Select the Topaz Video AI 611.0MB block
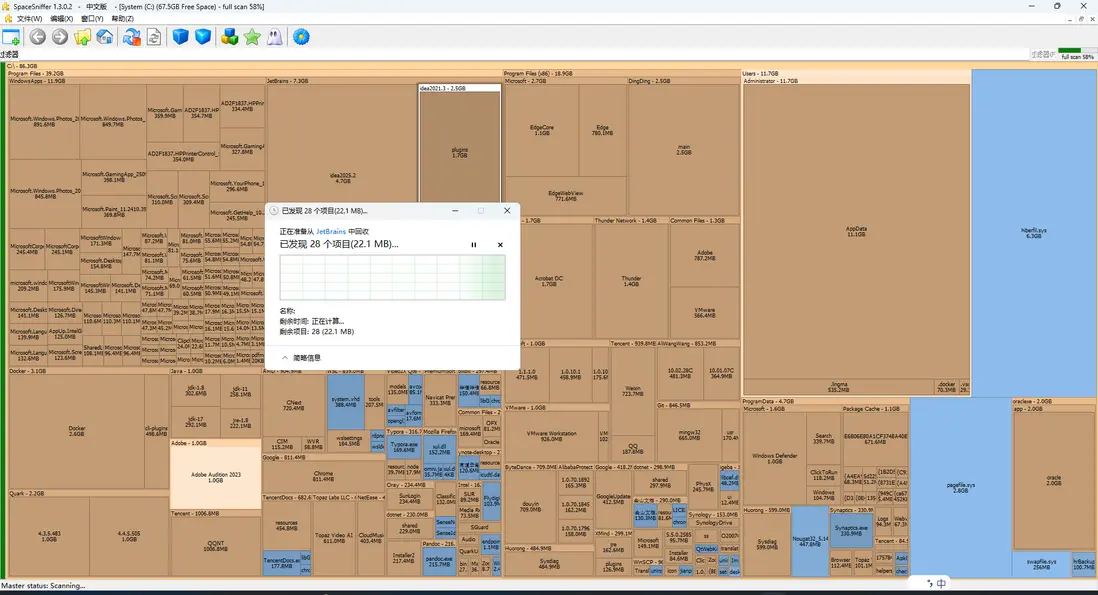The image size is (1098, 595). [334, 538]
